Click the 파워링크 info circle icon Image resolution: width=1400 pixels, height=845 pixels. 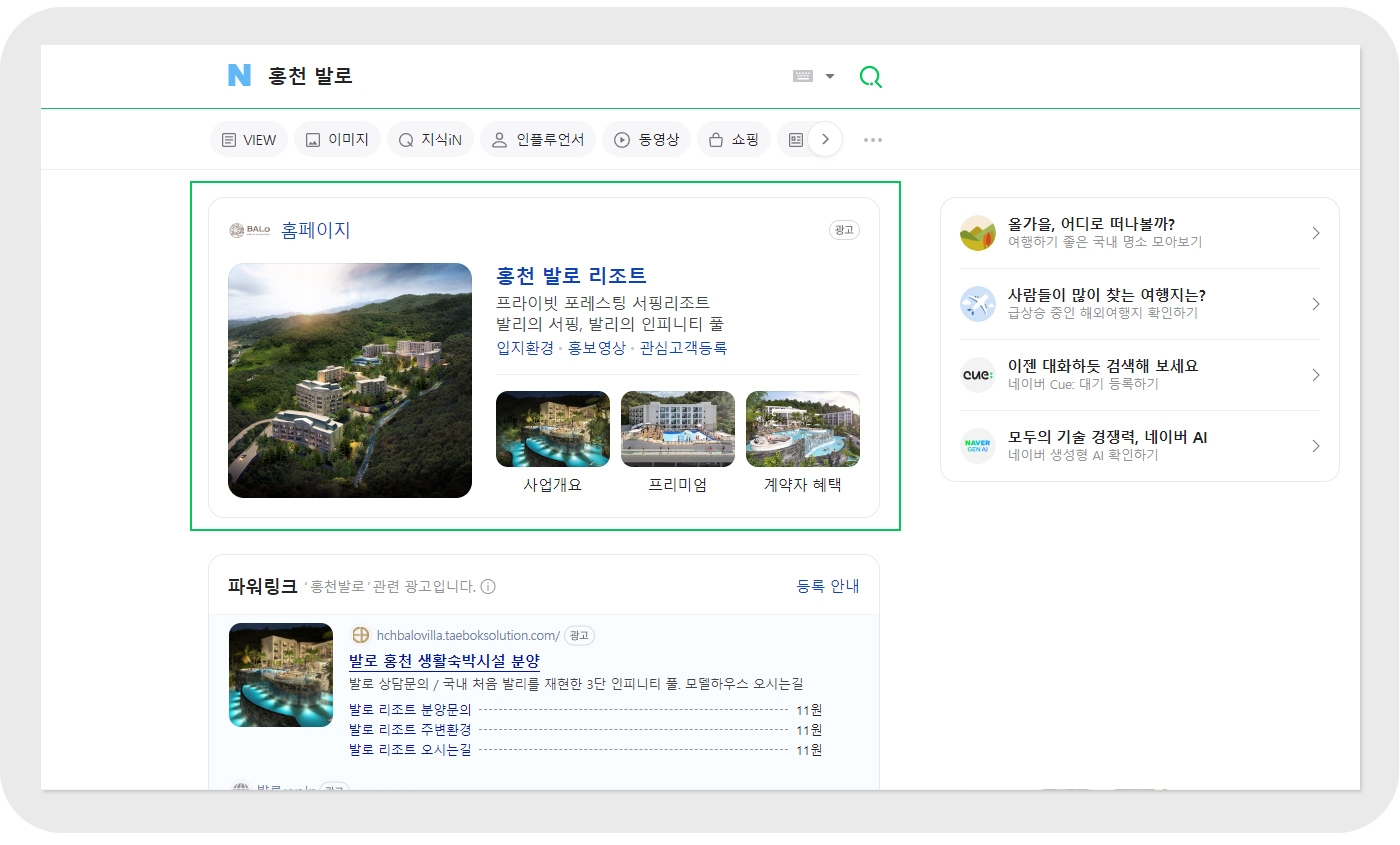click(x=488, y=587)
